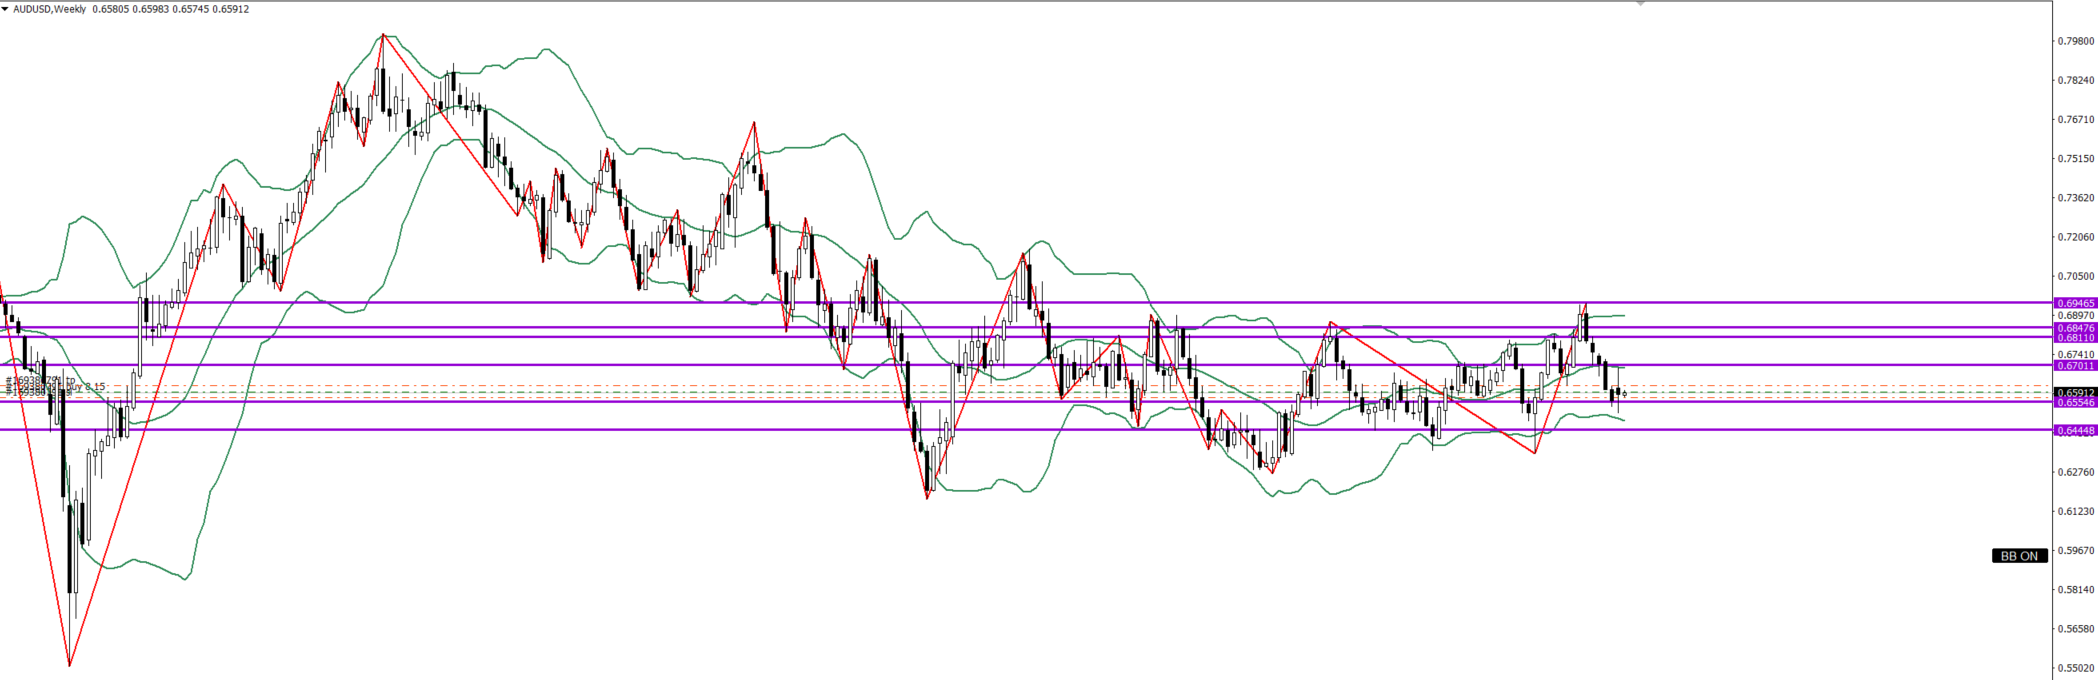Click the lowest zigzag trough point near 0.55
This screenshot has height=680, width=2098.
click(69, 665)
